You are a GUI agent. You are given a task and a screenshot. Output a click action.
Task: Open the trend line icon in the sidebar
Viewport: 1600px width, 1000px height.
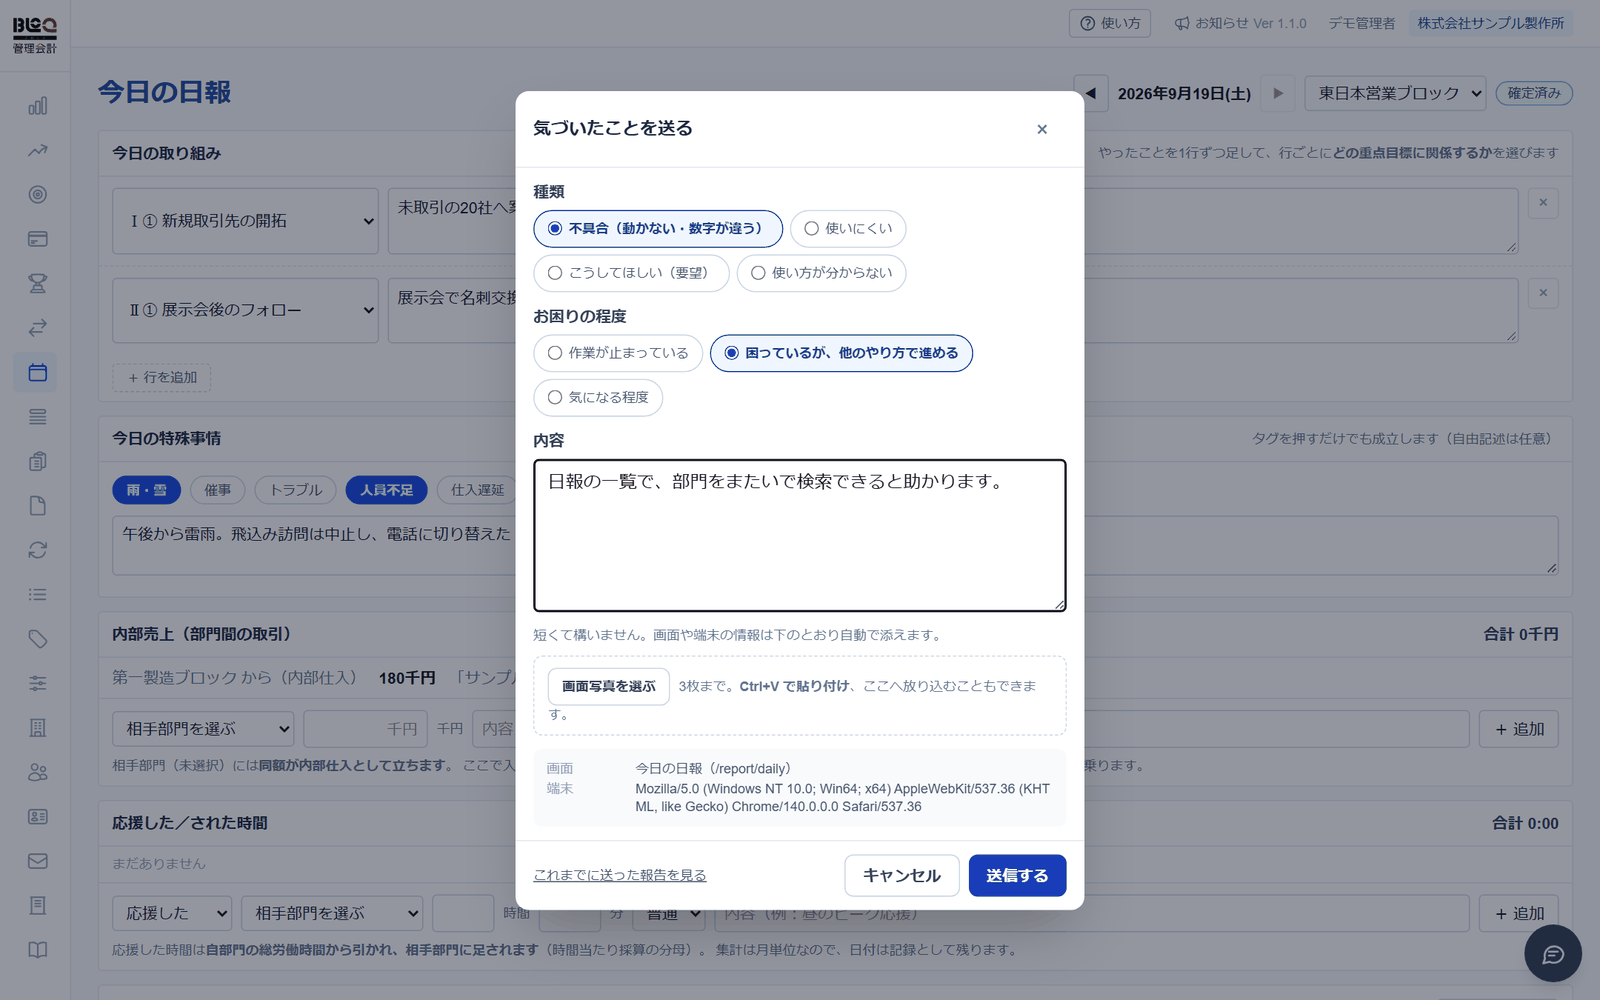click(x=37, y=151)
